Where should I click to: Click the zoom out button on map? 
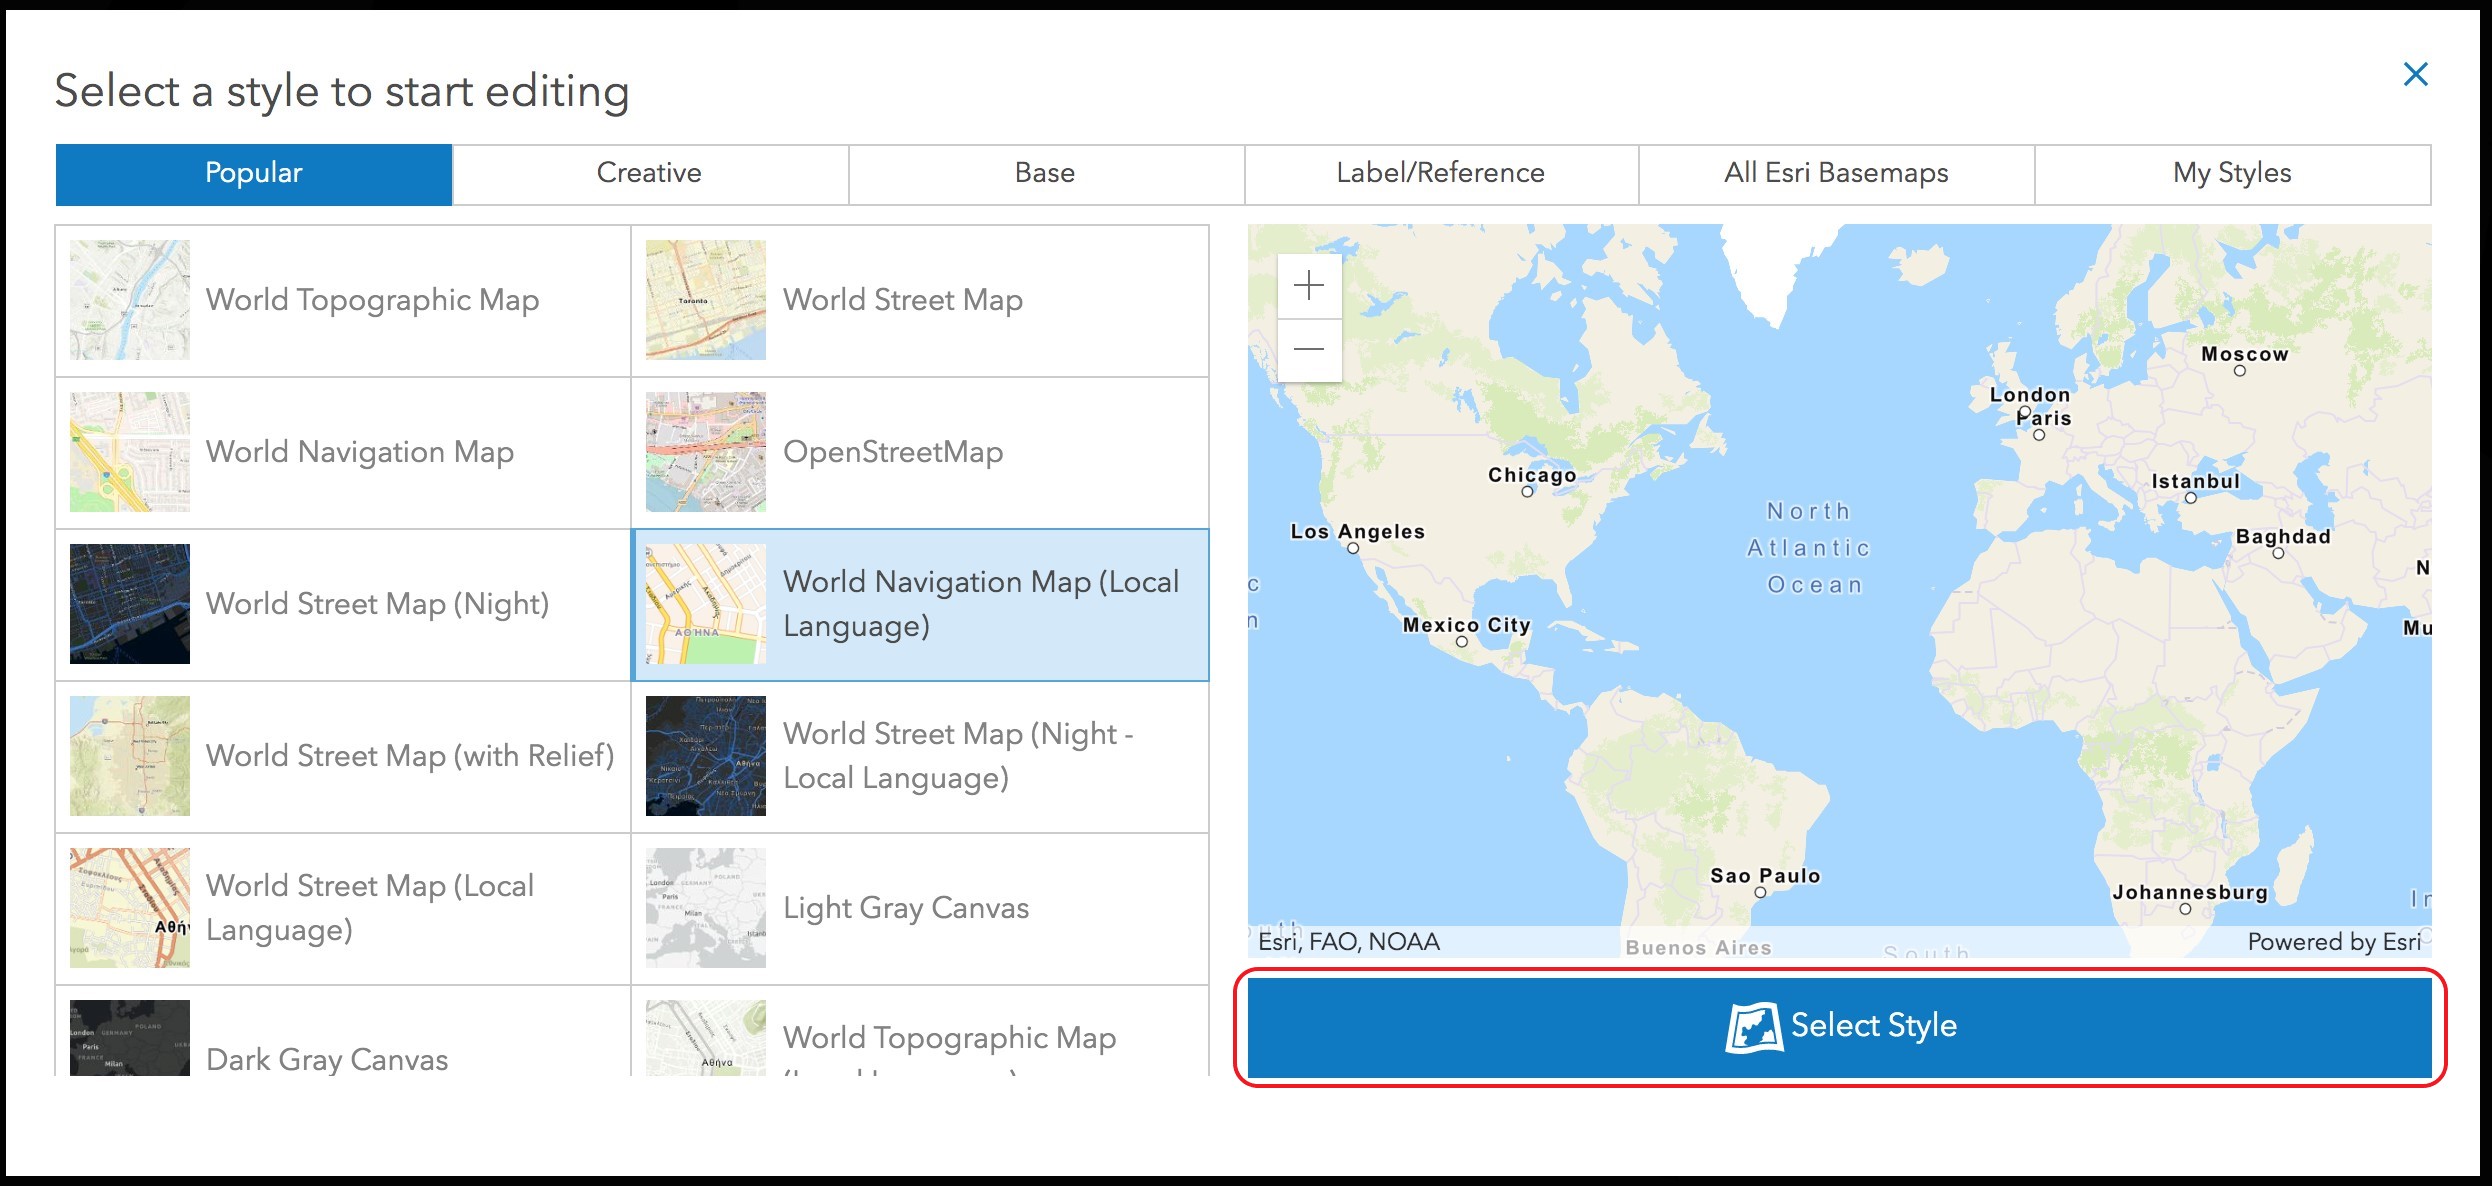[1306, 348]
